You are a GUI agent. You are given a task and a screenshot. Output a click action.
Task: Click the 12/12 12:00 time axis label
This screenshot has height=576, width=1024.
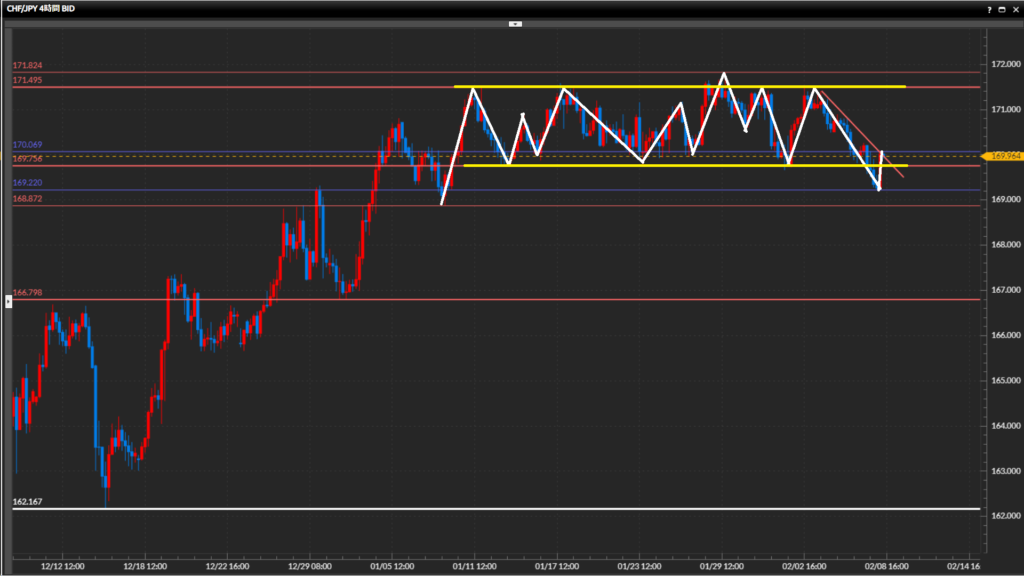pyautogui.click(x=62, y=564)
